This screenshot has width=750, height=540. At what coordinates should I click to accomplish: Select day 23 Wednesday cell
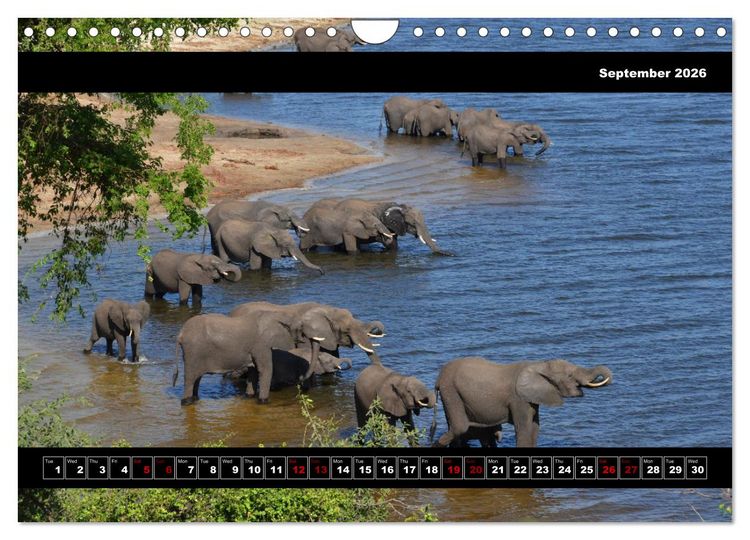pyautogui.click(x=541, y=468)
